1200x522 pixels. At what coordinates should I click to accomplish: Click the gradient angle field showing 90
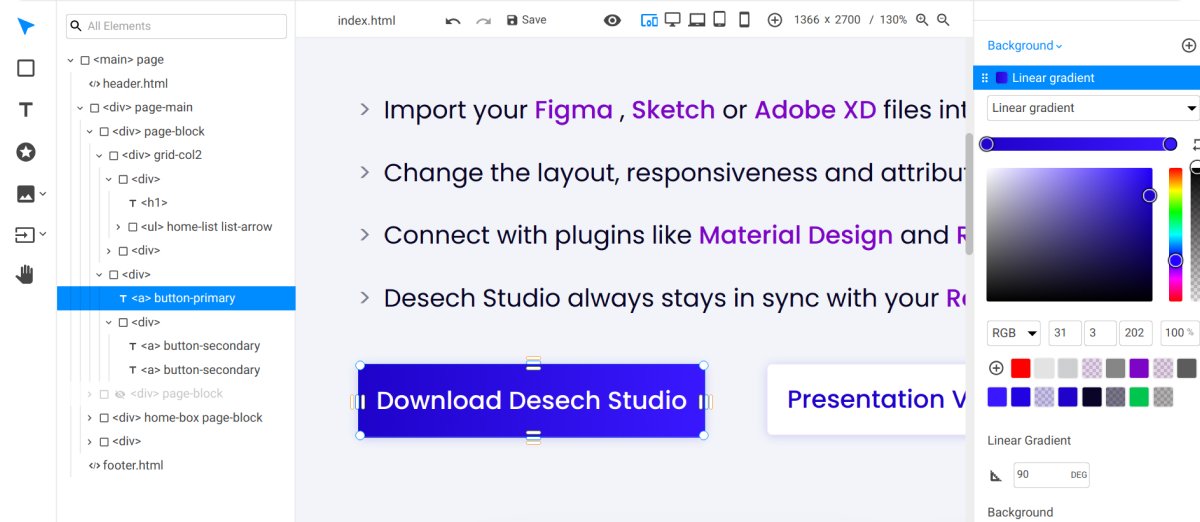[1051, 475]
